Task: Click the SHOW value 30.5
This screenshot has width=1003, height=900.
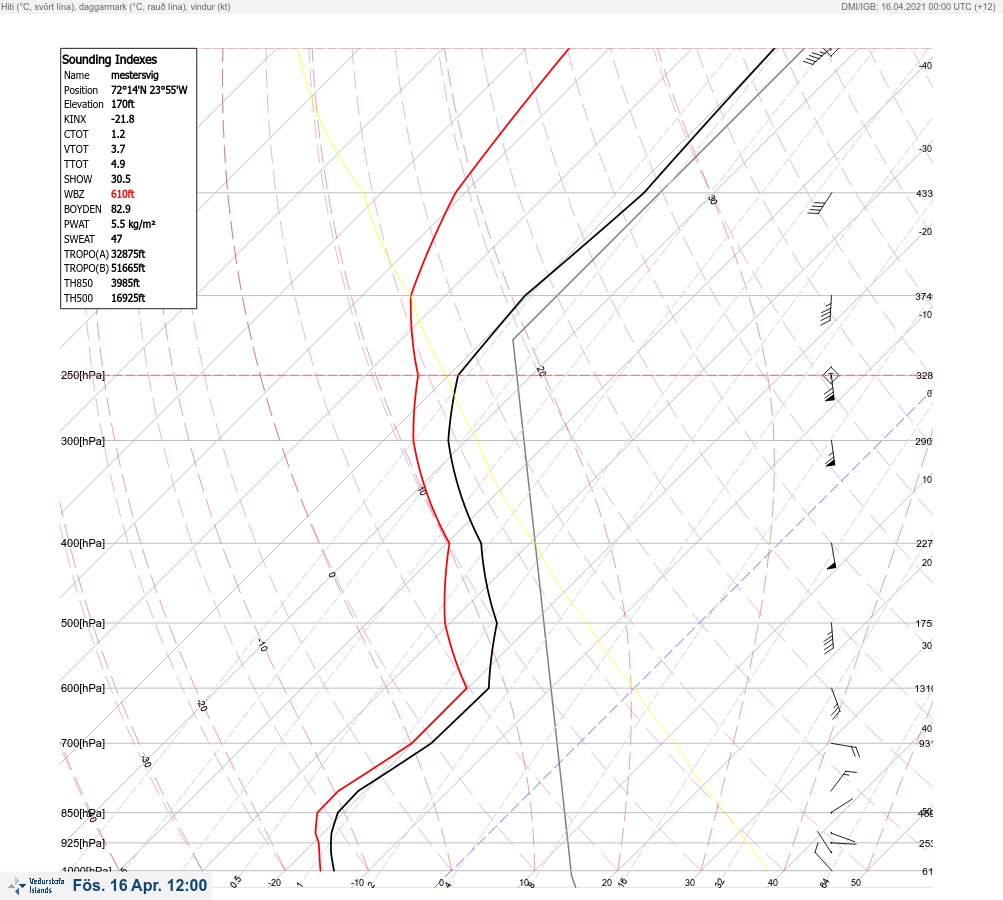Action: coord(120,179)
